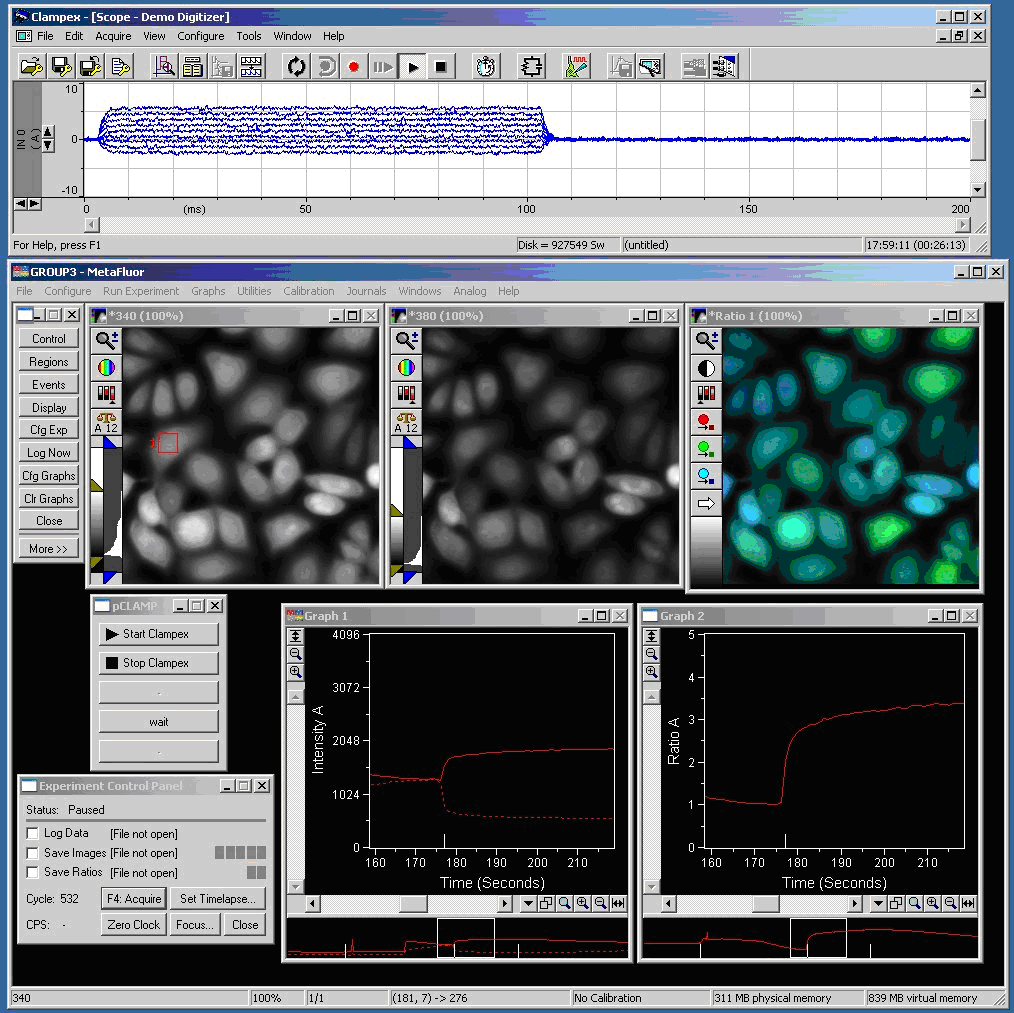Click the Stop Clampex button
This screenshot has height=1013, width=1014.
coord(157,662)
